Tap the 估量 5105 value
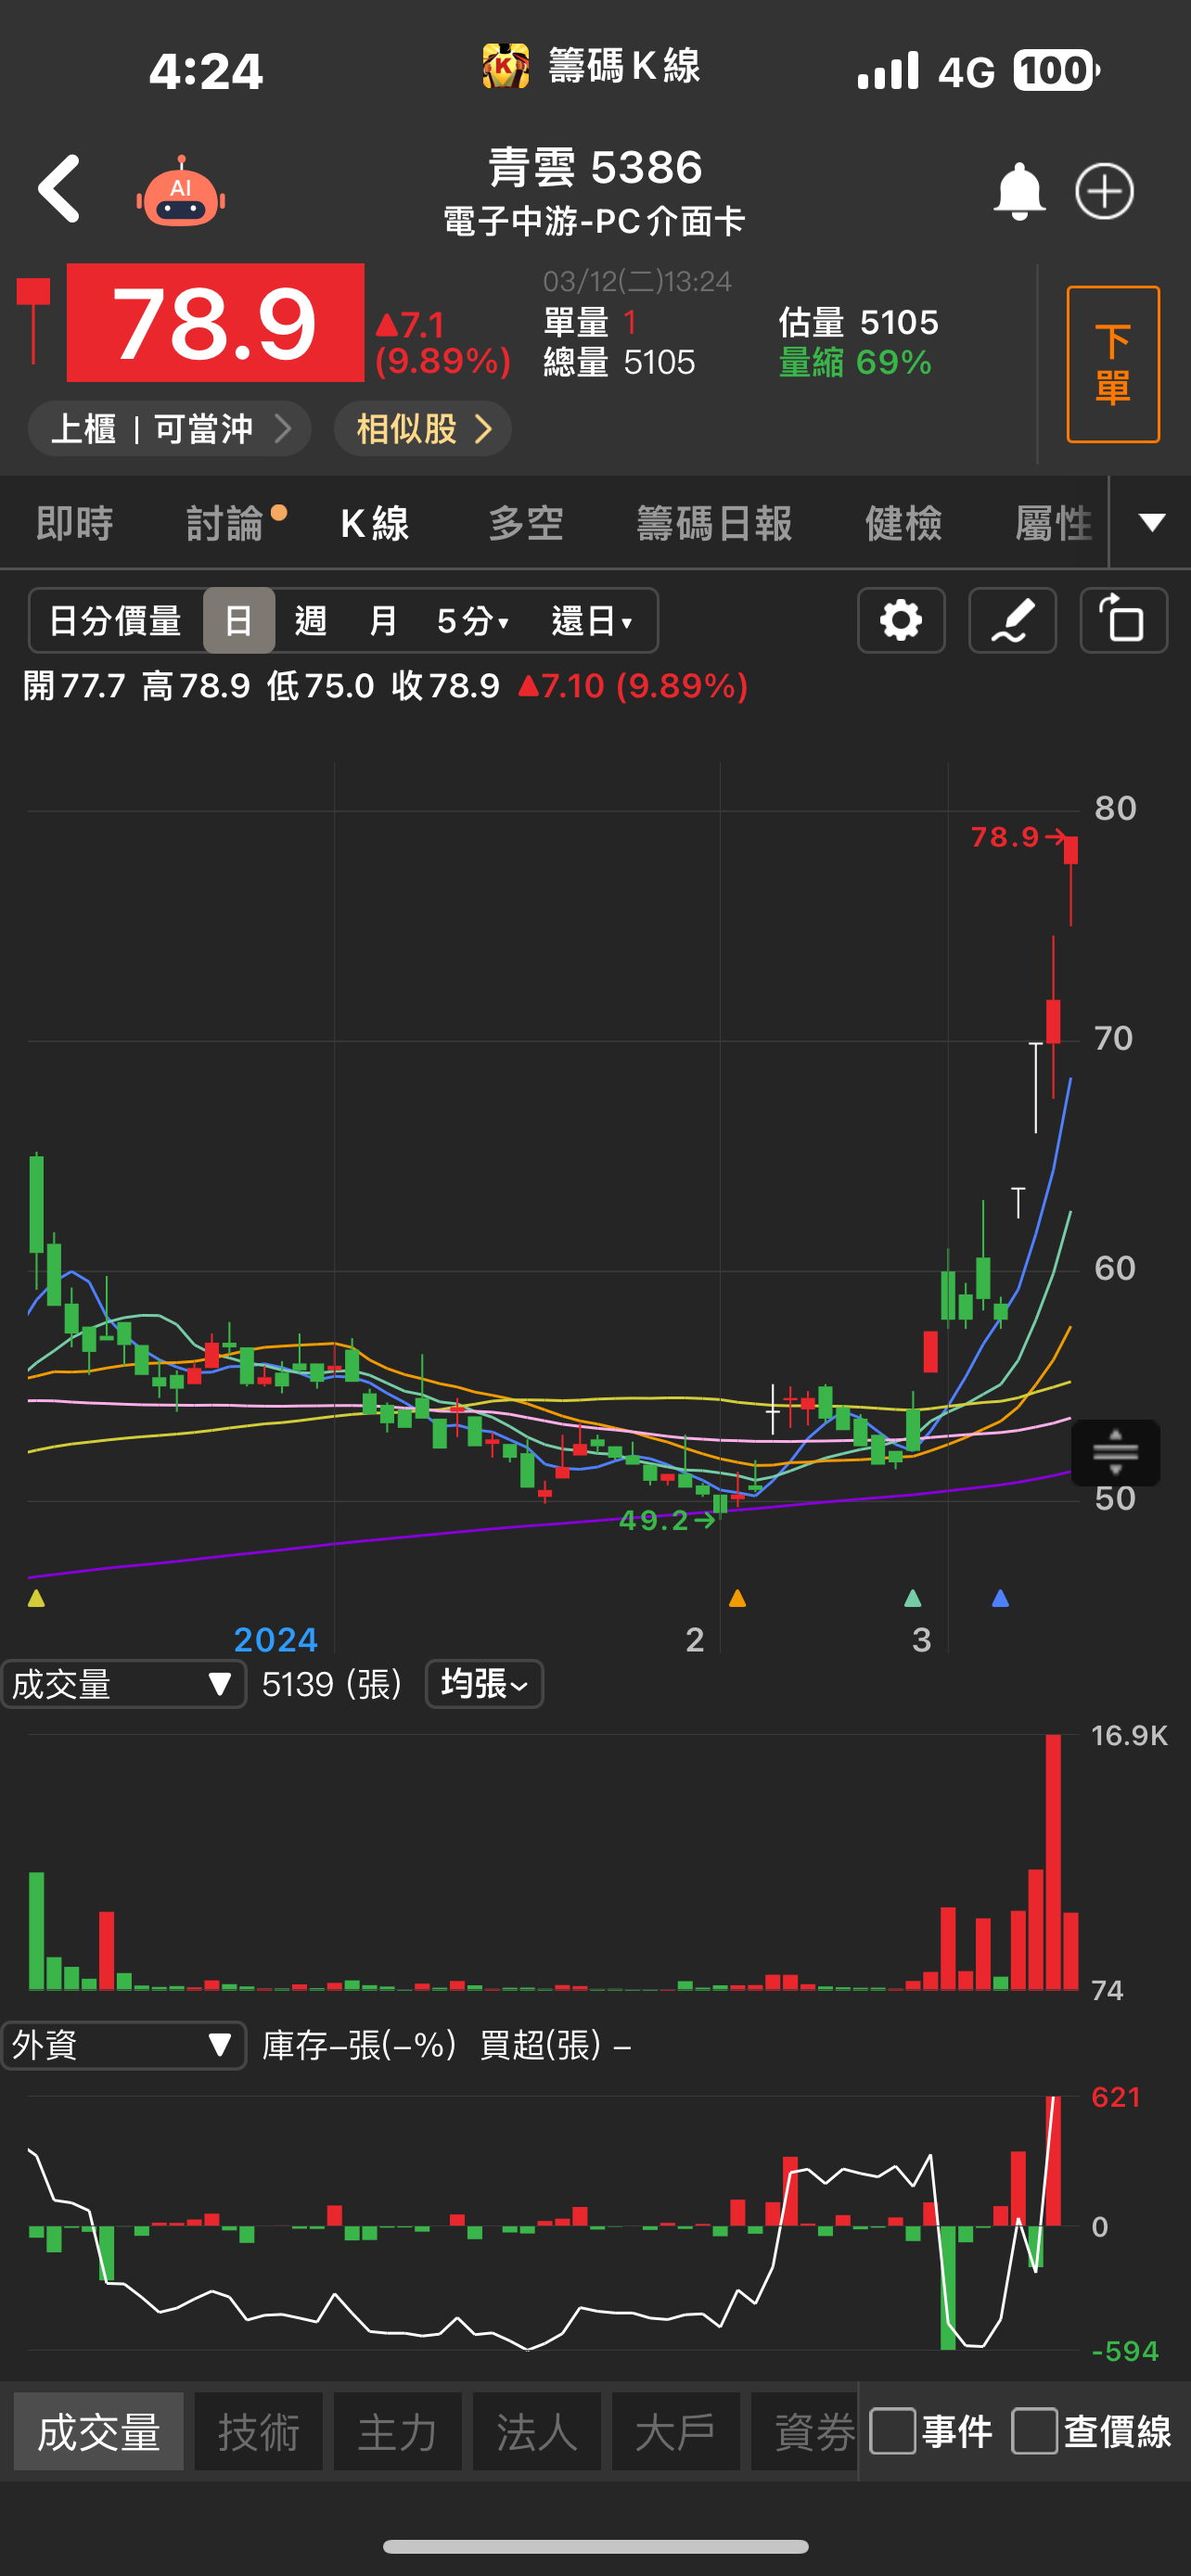This screenshot has height=2576, width=1191. tap(858, 322)
